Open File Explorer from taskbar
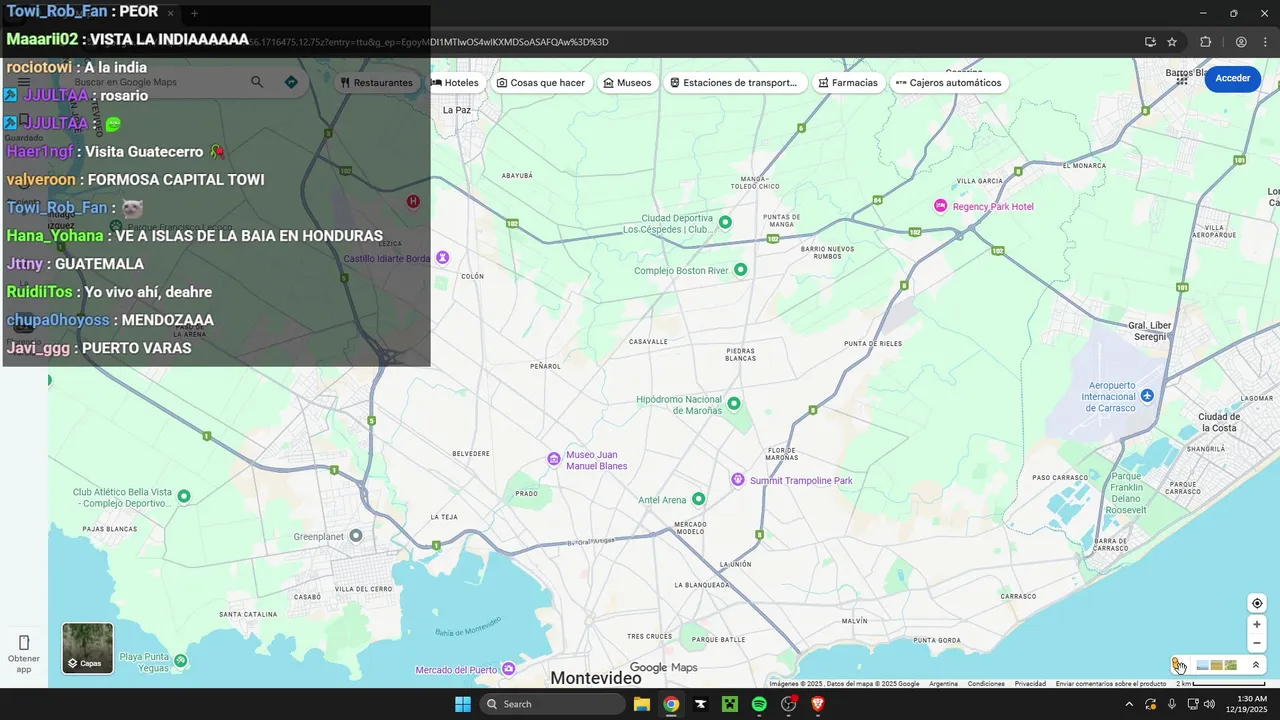 pos(642,704)
